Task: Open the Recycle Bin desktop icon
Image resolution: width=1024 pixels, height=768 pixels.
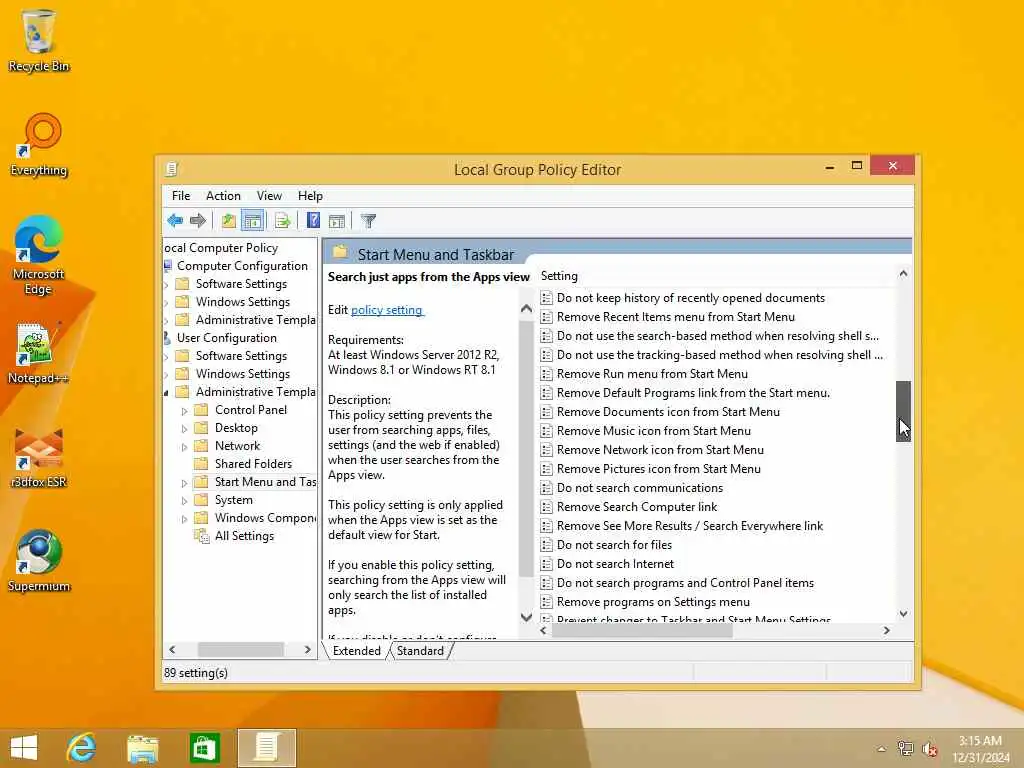Action: (39, 40)
